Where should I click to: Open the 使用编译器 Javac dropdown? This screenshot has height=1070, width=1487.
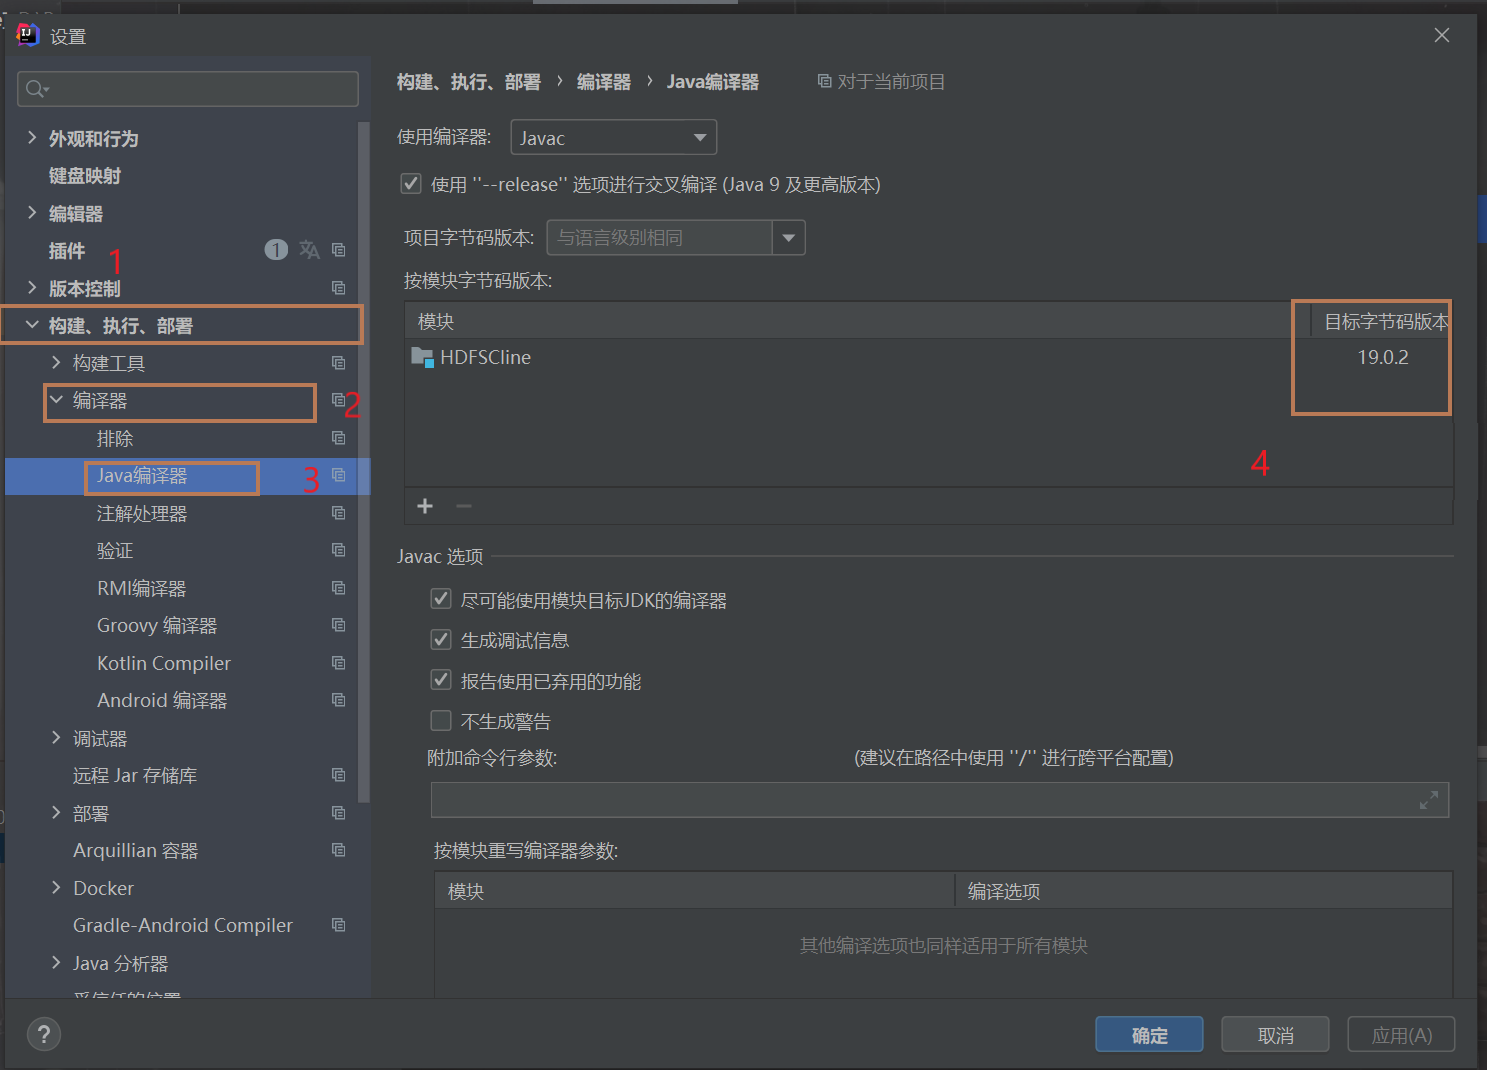[614, 137]
